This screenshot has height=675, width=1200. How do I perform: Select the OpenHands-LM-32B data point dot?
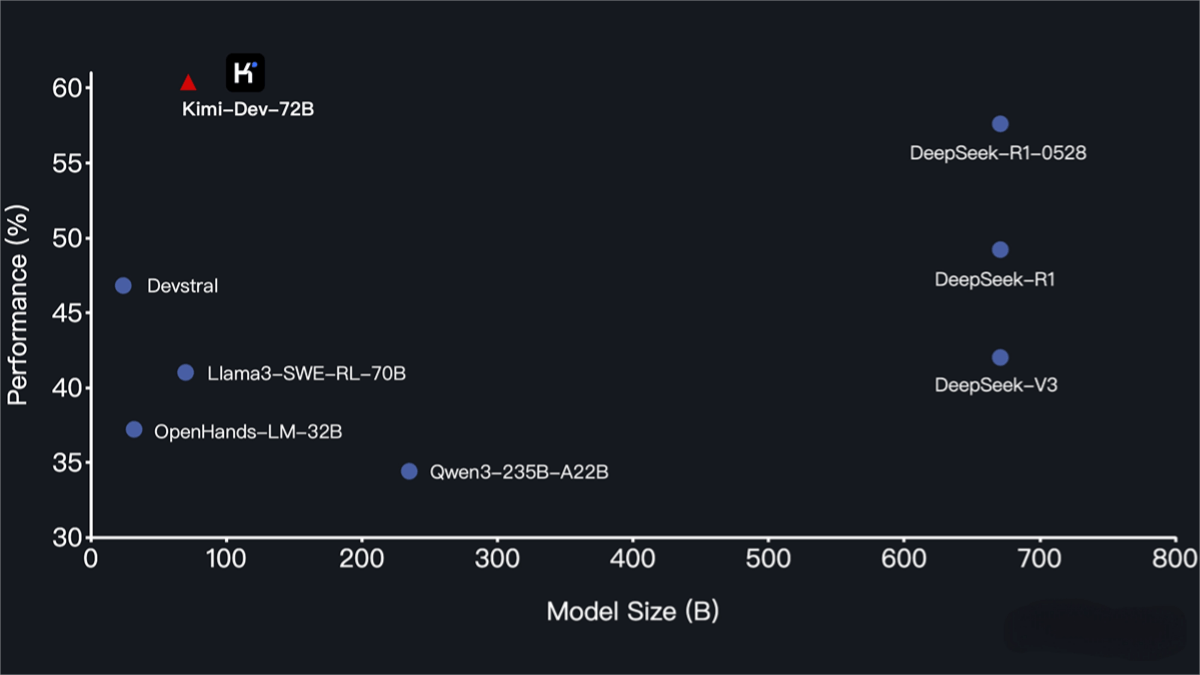(134, 430)
